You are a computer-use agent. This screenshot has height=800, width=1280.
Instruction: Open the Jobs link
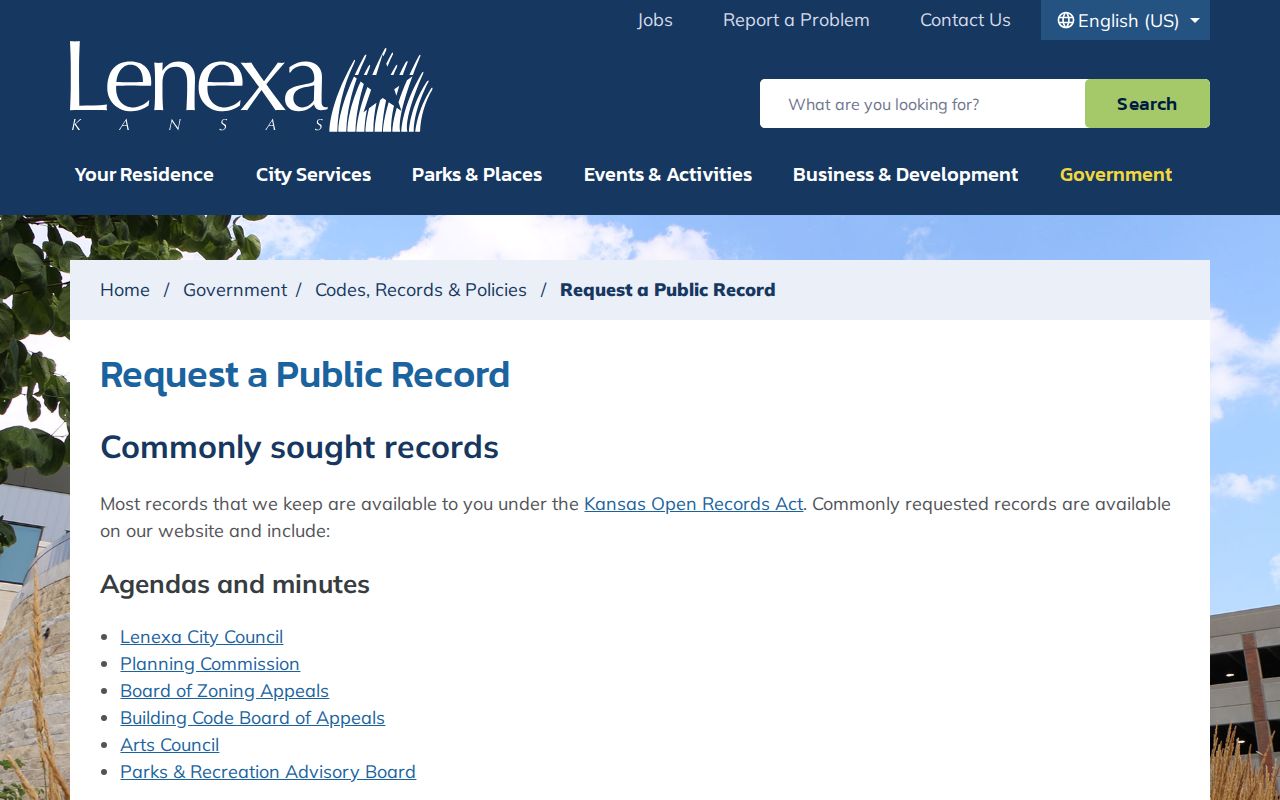[655, 20]
